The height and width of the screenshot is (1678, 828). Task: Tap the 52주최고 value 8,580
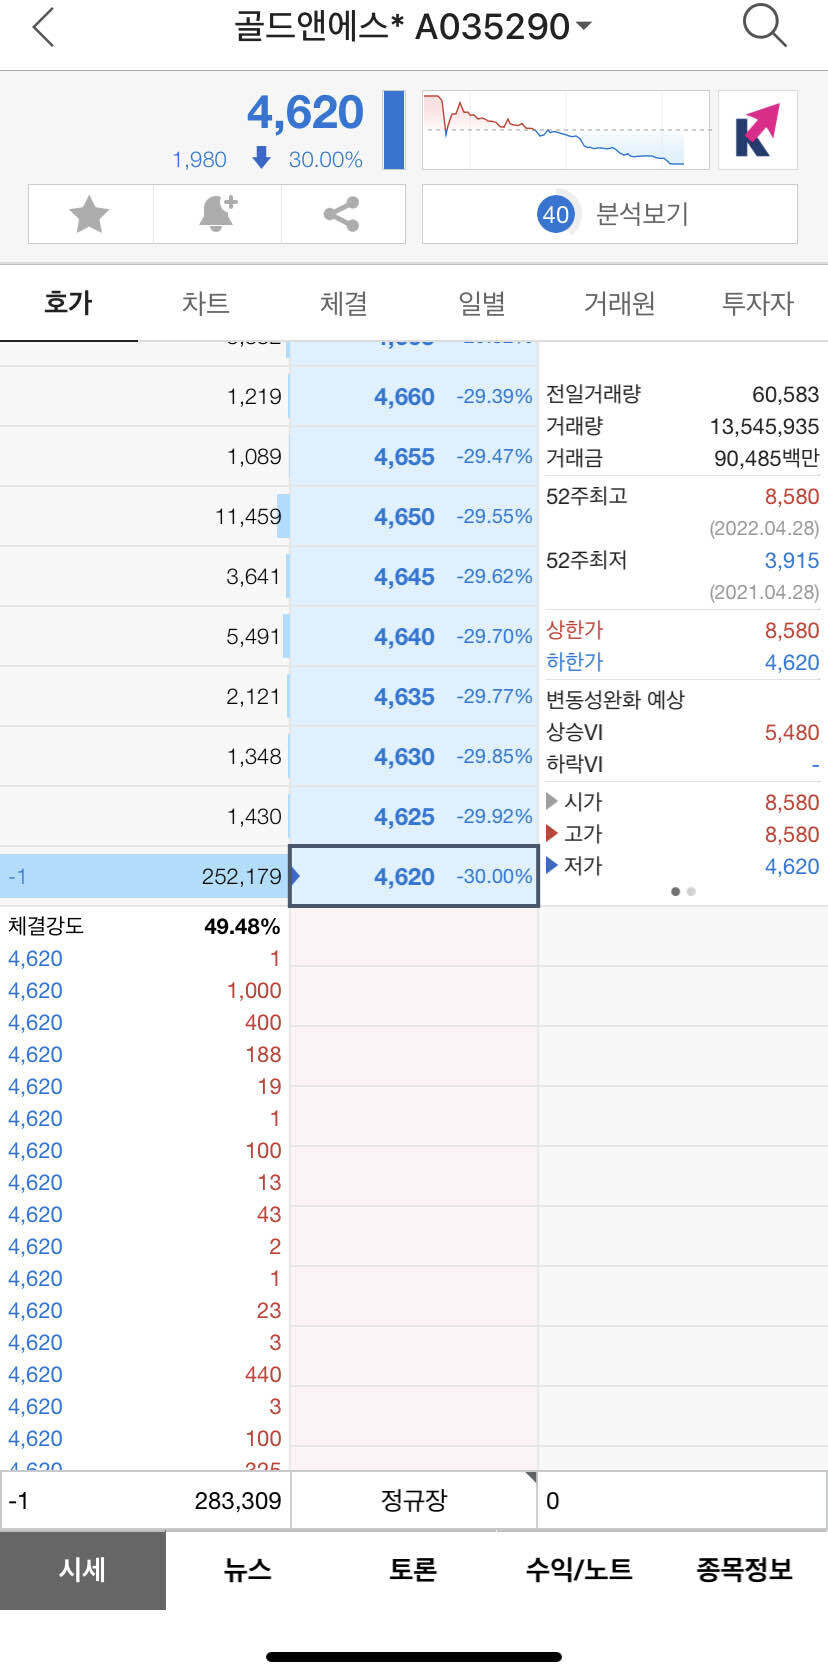point(792,497)
